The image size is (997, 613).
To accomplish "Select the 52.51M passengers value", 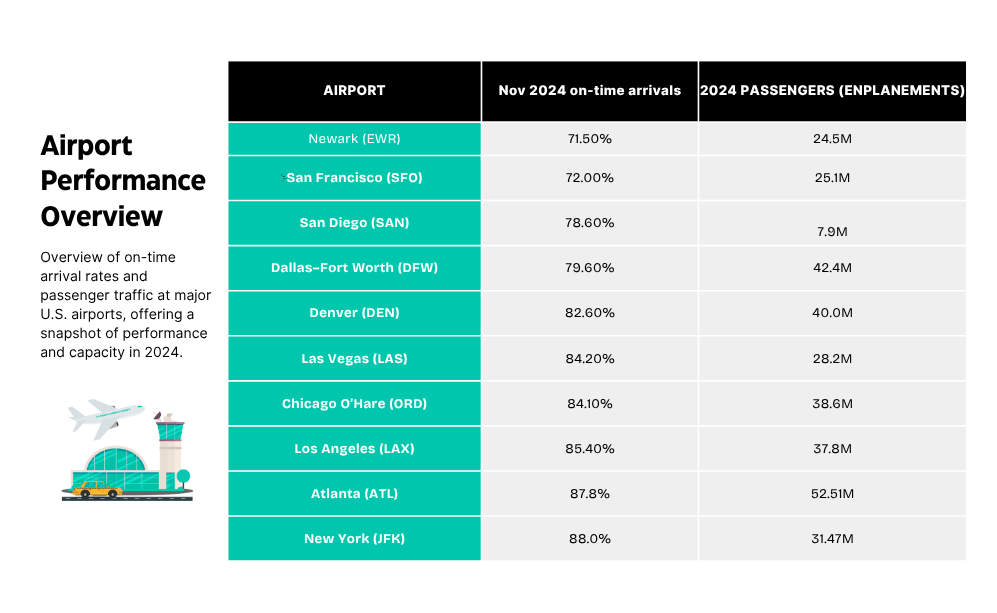I will pyautogui.click(x=832, y=494).
